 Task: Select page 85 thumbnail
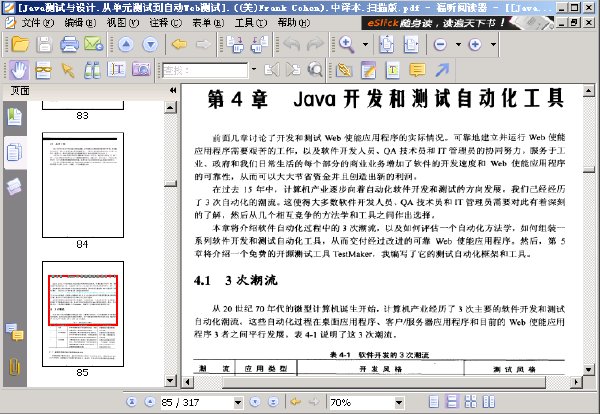[83, 314]
